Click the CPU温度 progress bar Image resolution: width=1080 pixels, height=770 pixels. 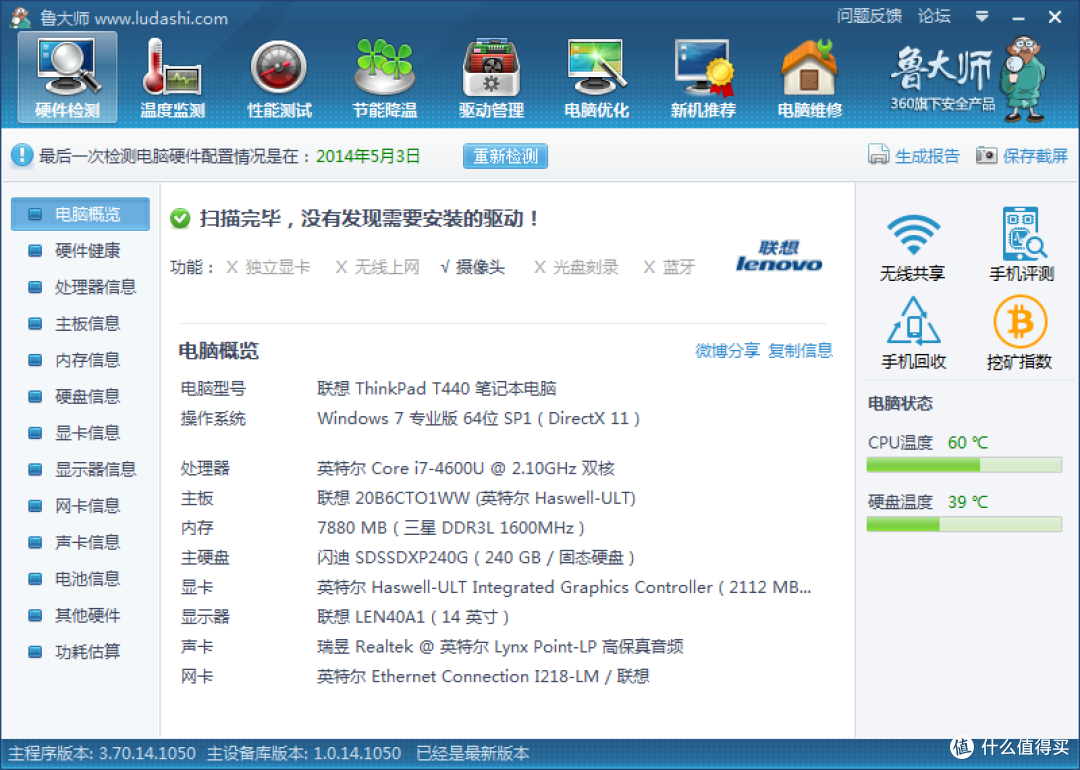[x=964, y=466]
